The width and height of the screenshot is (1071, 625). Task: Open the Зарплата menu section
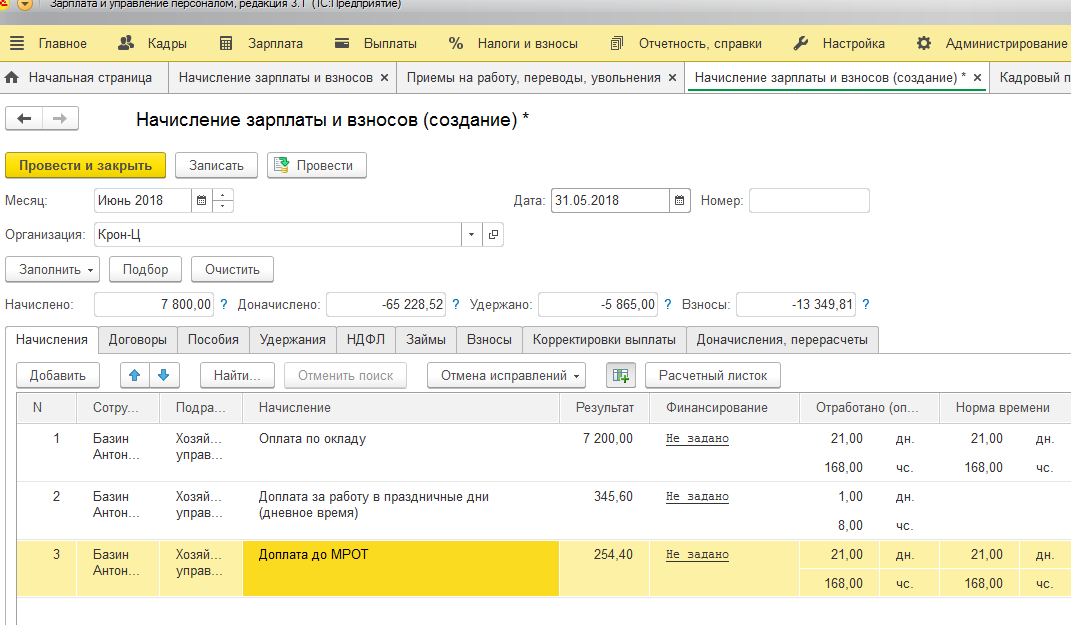point(262,44)
